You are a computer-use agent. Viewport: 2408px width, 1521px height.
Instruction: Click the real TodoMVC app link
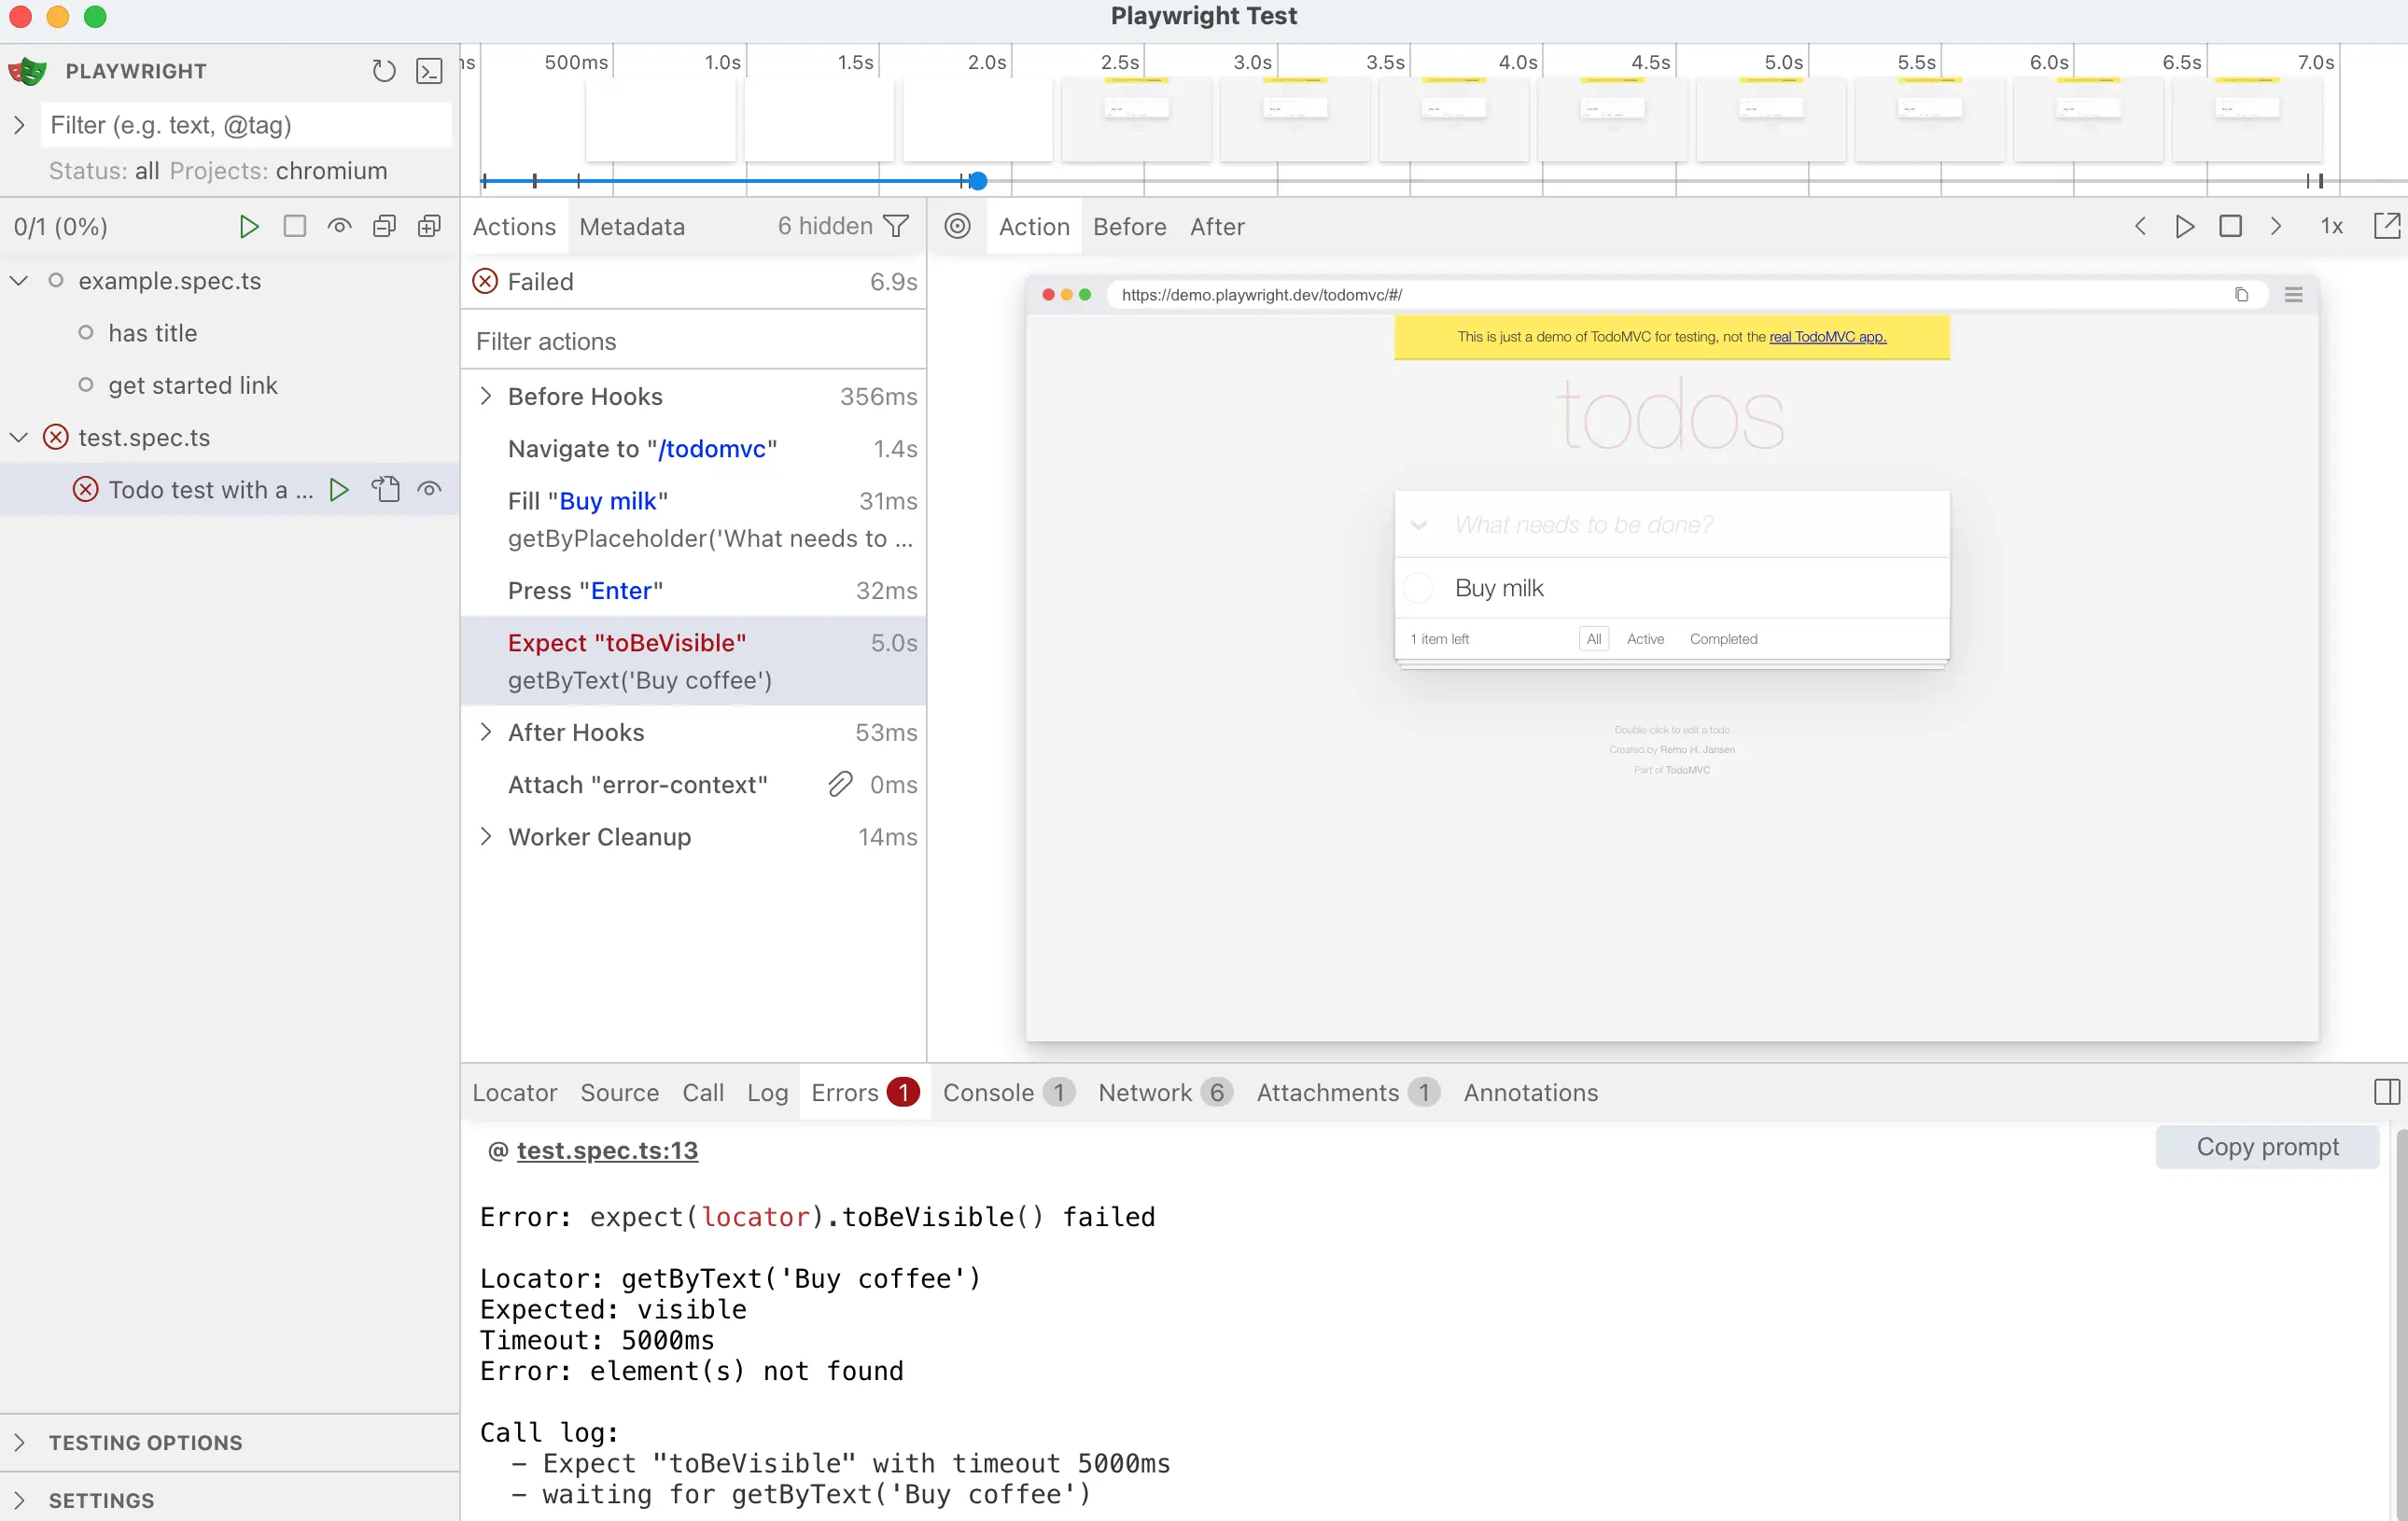(x=1827, y=337)
